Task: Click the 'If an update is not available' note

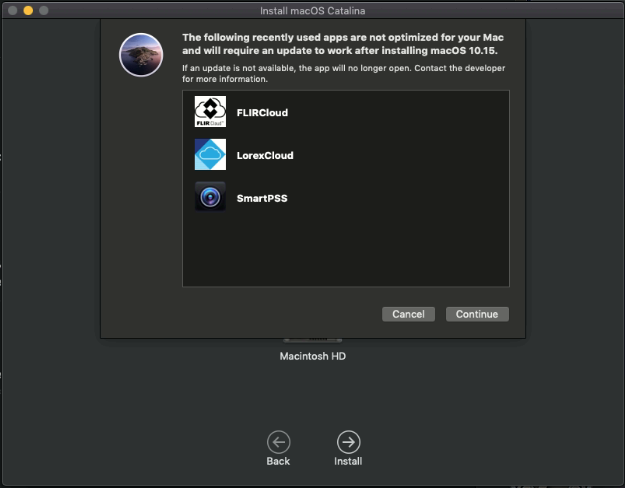Action: [x=344, y=73]
